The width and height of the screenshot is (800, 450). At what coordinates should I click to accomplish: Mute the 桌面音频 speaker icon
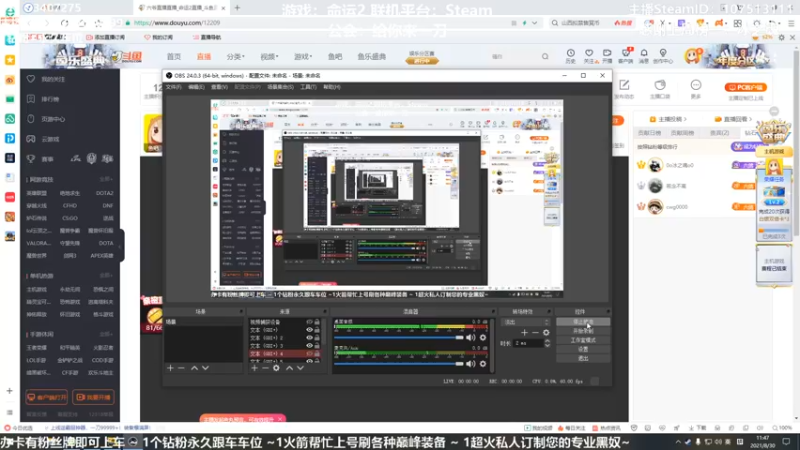470,337
